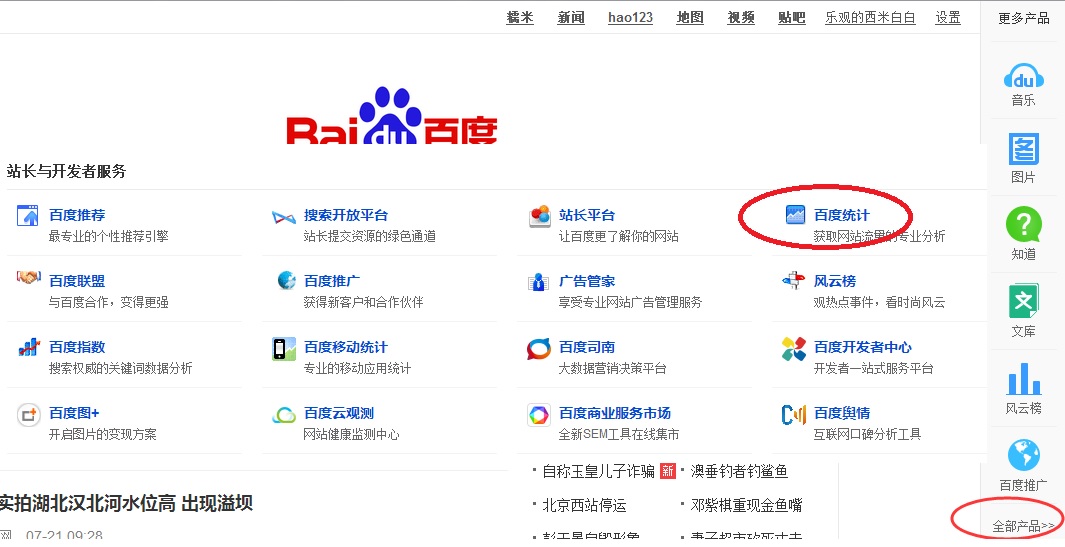Click news item 澳垂钓者钓鲨鱼
Image resolution: width=1065 pixels, height=547 pixels.
coord(739,471)
